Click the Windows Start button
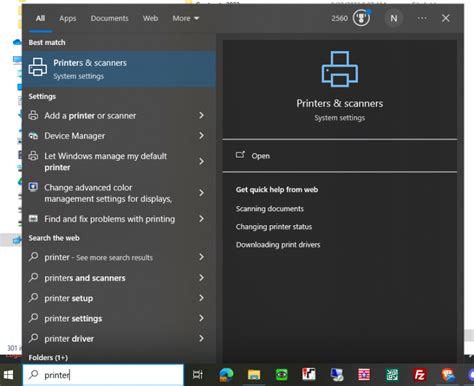Image resolution: width=474 pixels, height=386 pixels. tap(8, 375)
